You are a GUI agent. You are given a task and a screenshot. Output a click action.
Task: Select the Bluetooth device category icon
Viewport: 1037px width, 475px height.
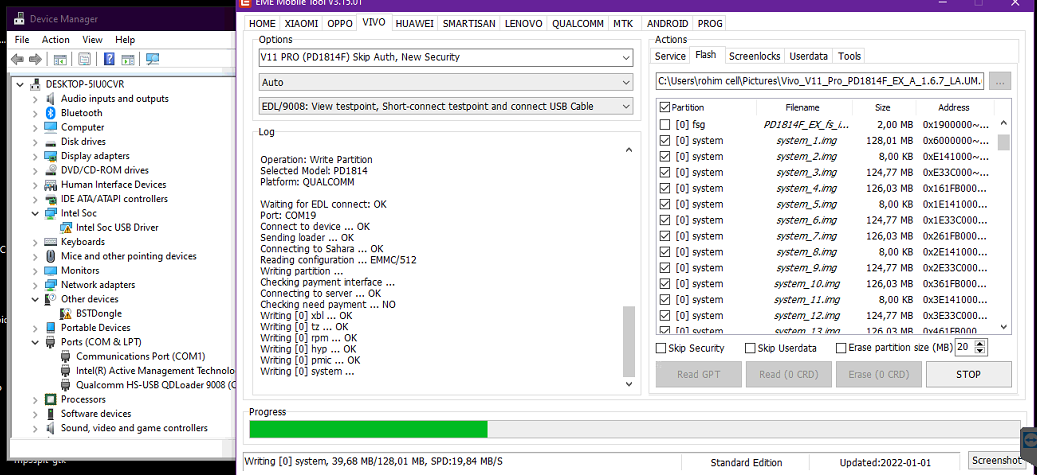coord(51,113)
